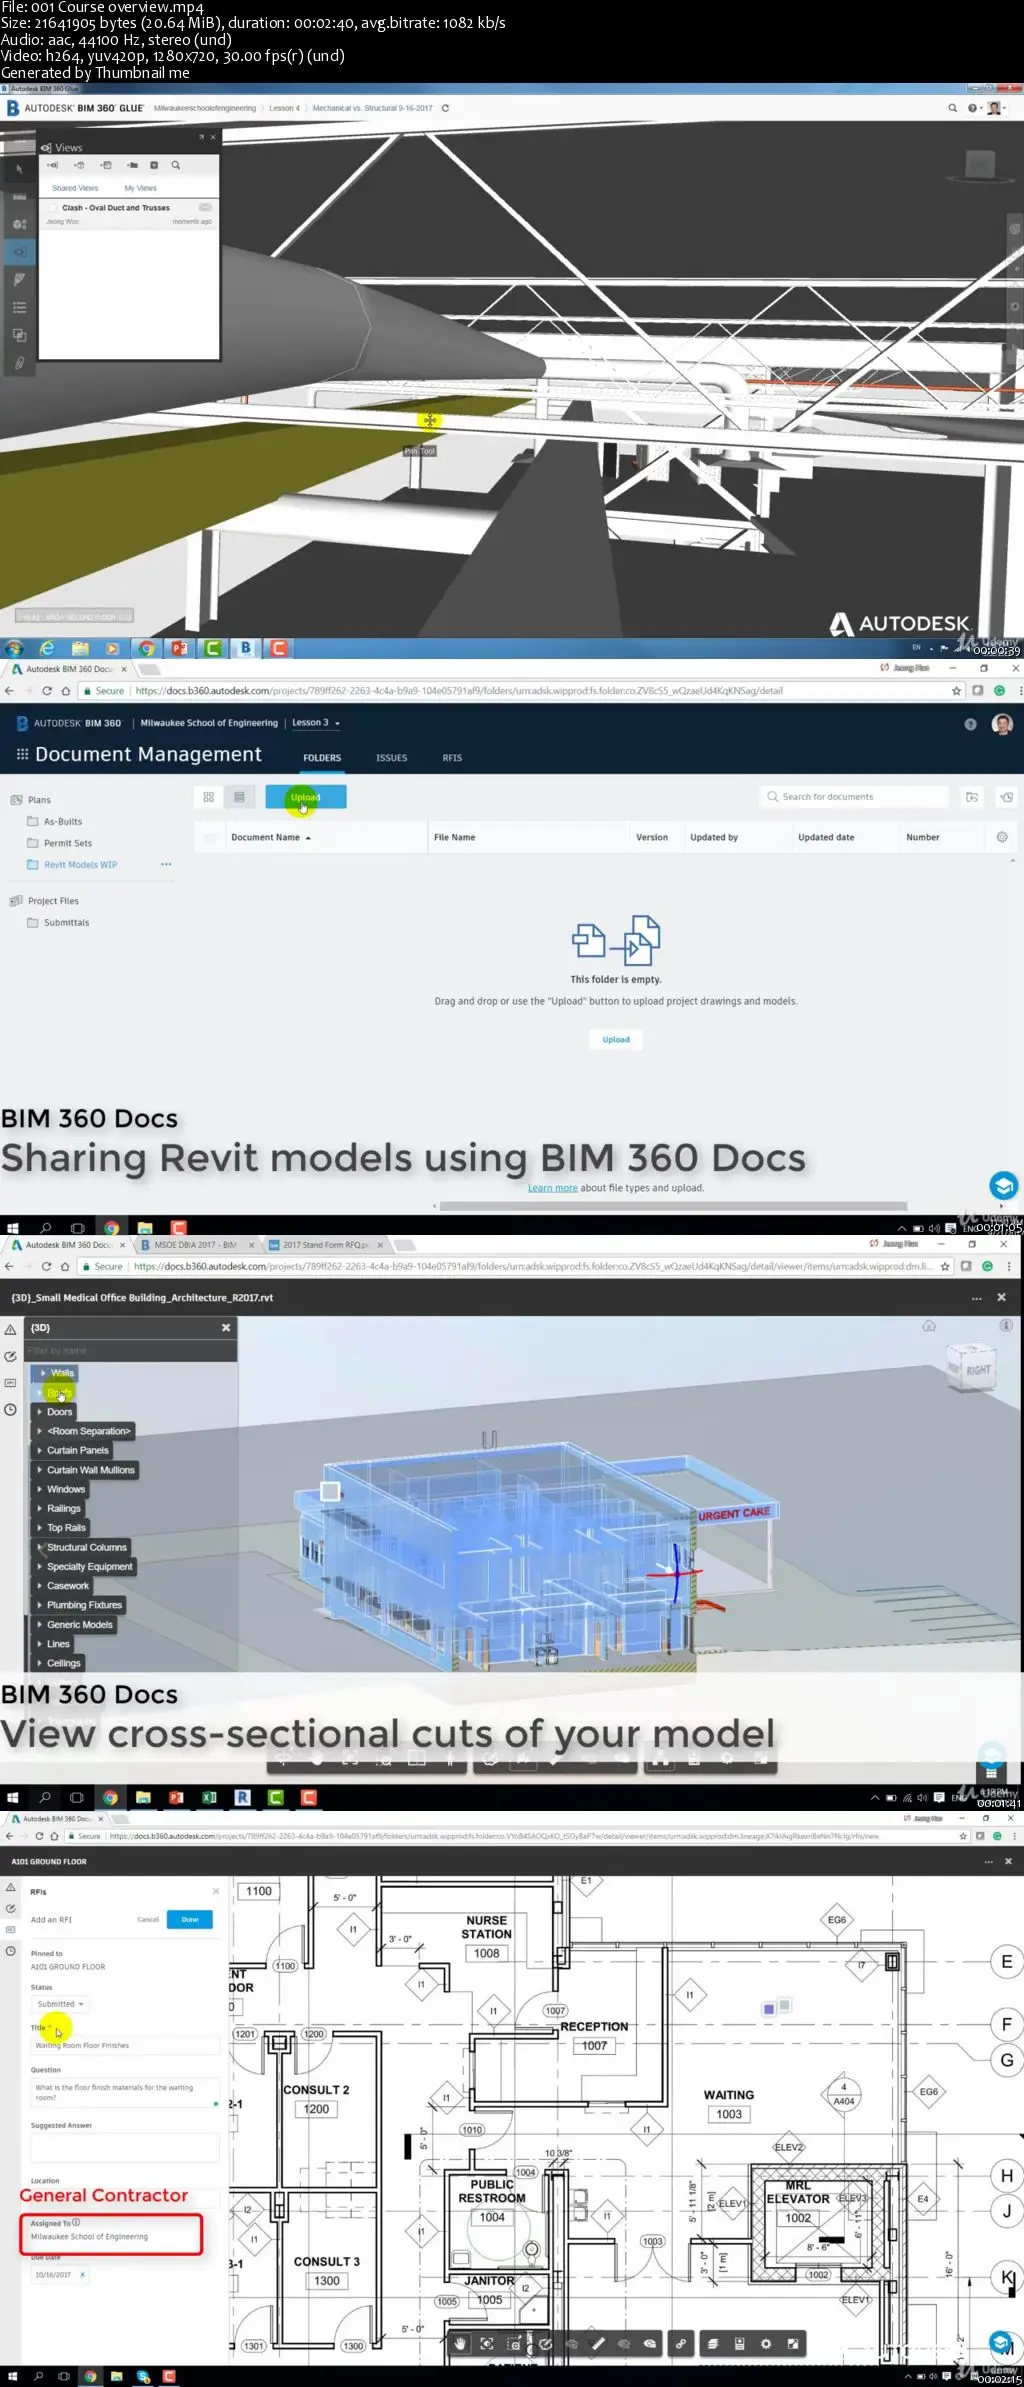Image resolution: width=1024 pixels, height=2387 pixels.
Task: Switch to the FOLDERS tab
Action: coord(322,758)
